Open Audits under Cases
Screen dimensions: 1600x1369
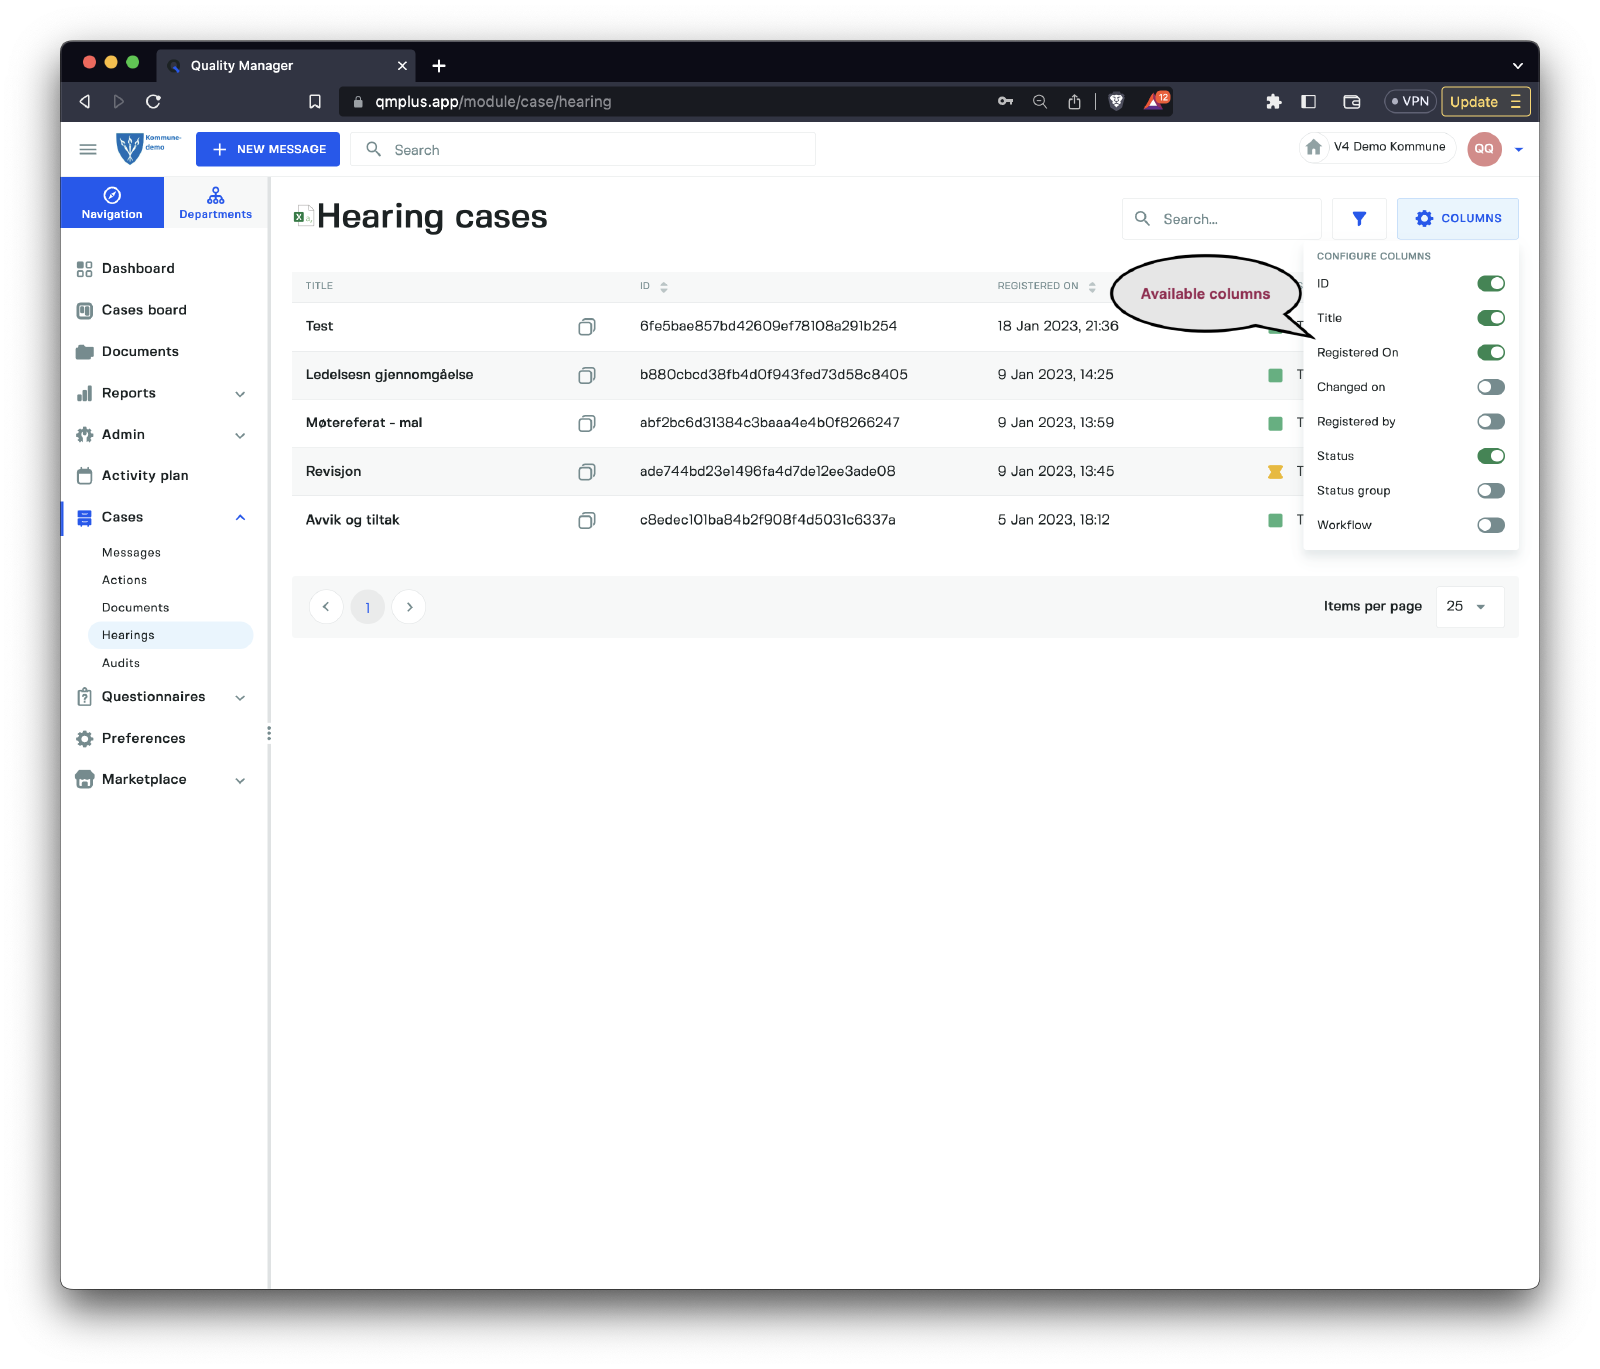(x=121, y=663)
